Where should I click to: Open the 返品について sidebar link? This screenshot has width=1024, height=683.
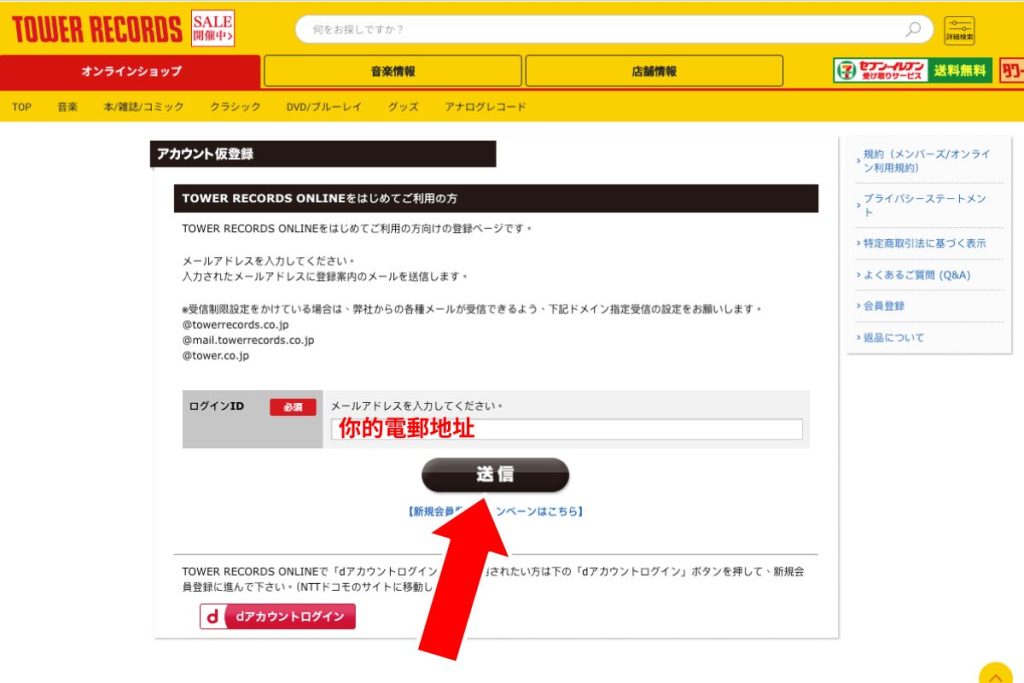point(893,338)
